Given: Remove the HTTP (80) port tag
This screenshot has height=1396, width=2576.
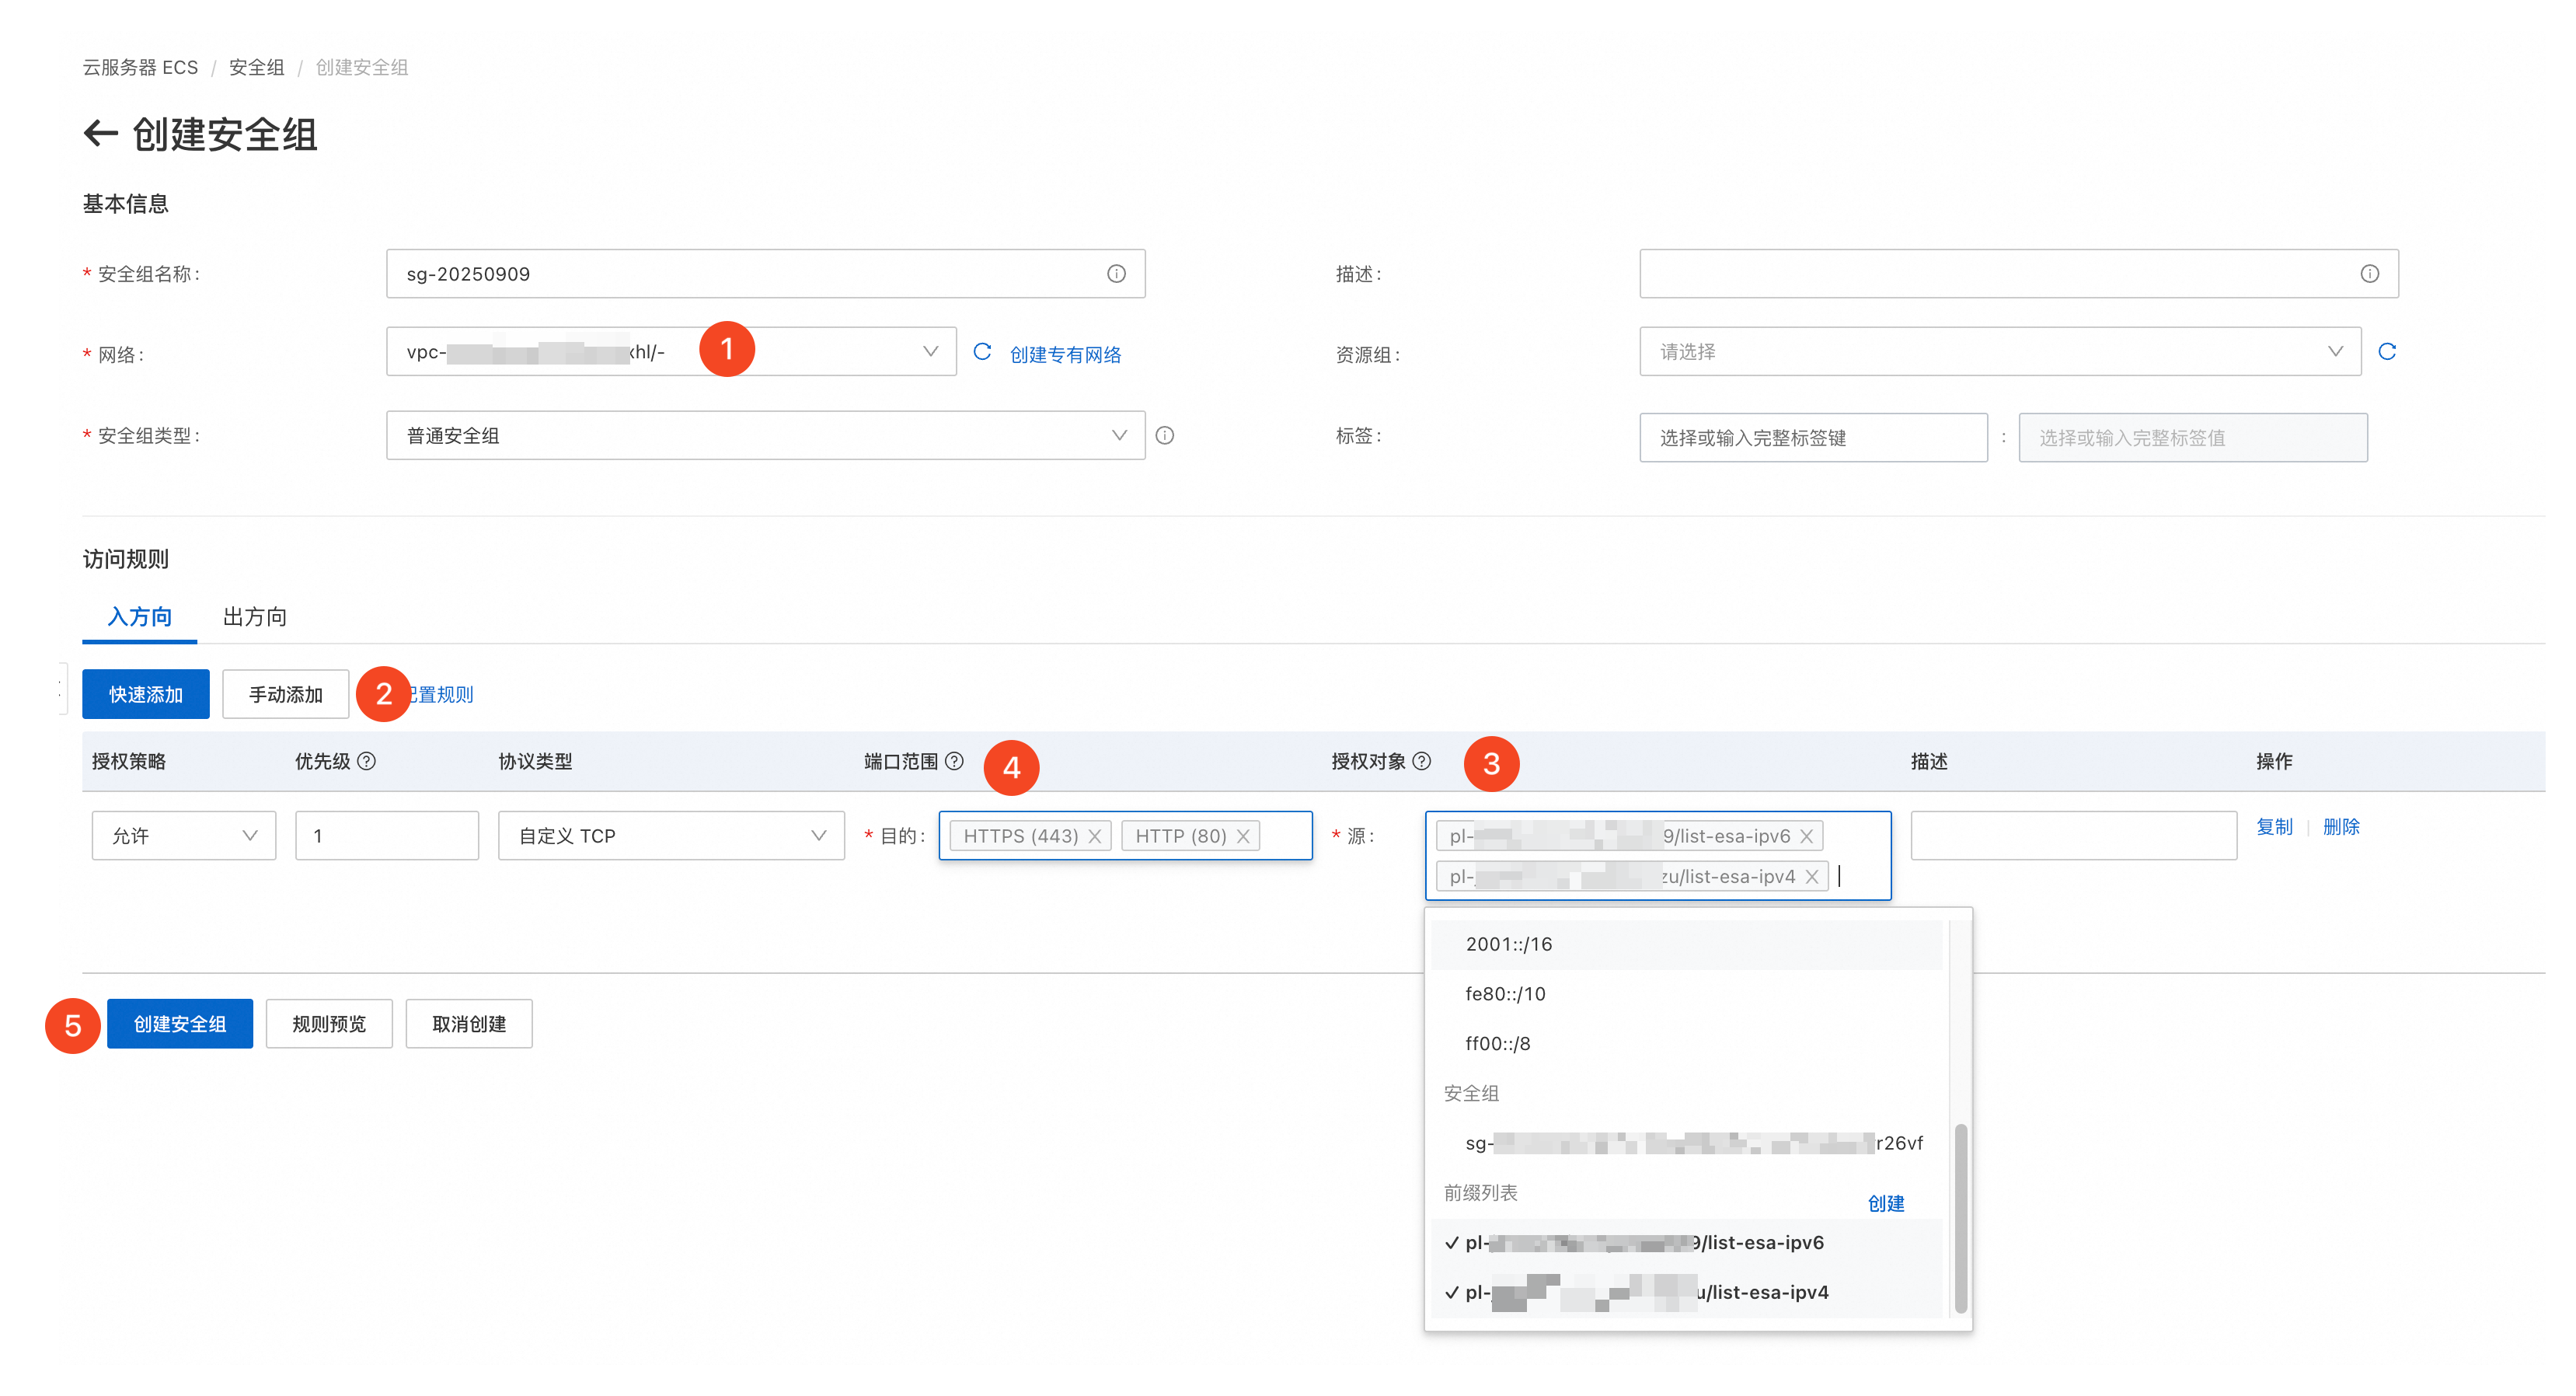Looking at the screenshot, I should click(x=1243, y=837).
